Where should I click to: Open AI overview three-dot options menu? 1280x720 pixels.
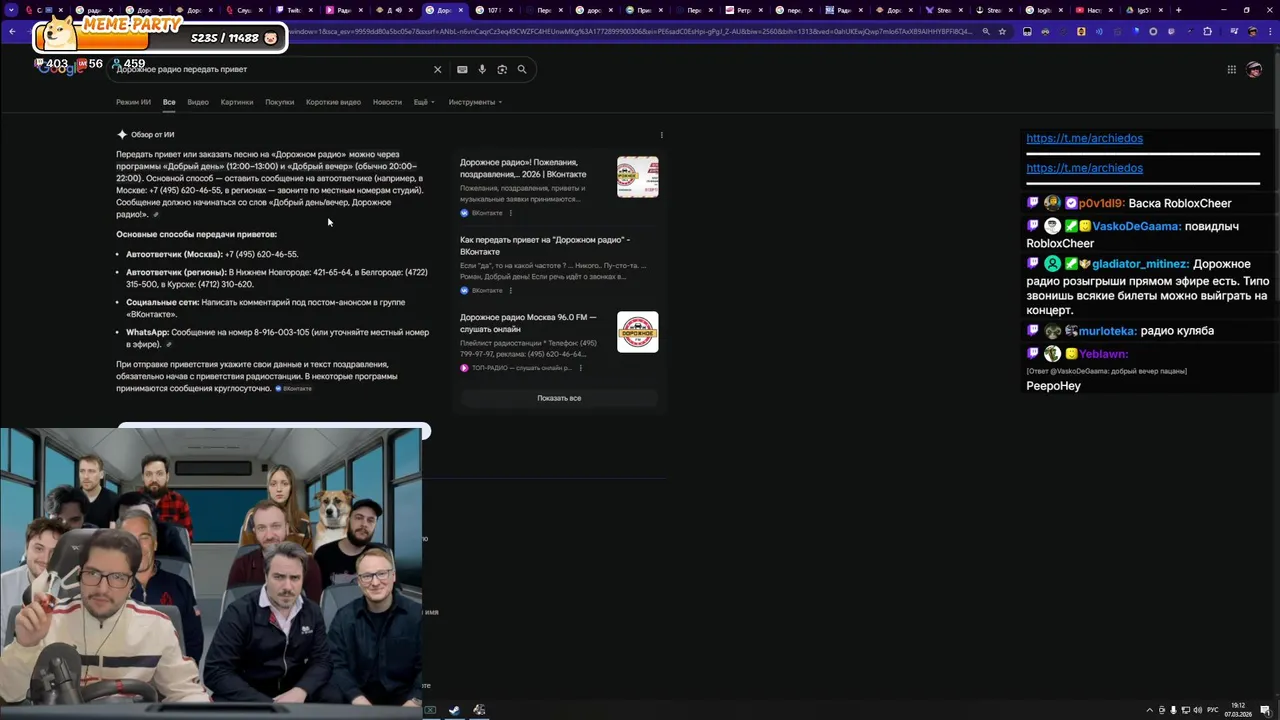[661, 134]
